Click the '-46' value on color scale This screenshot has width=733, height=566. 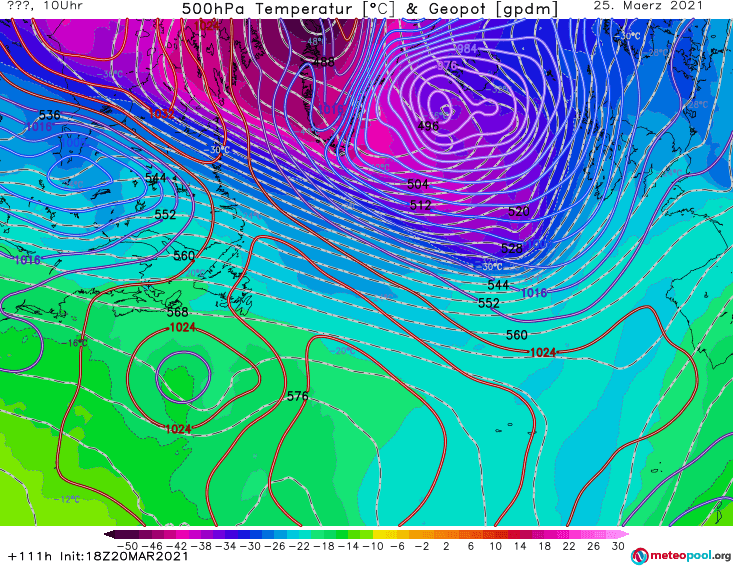(x=151, y=546)
